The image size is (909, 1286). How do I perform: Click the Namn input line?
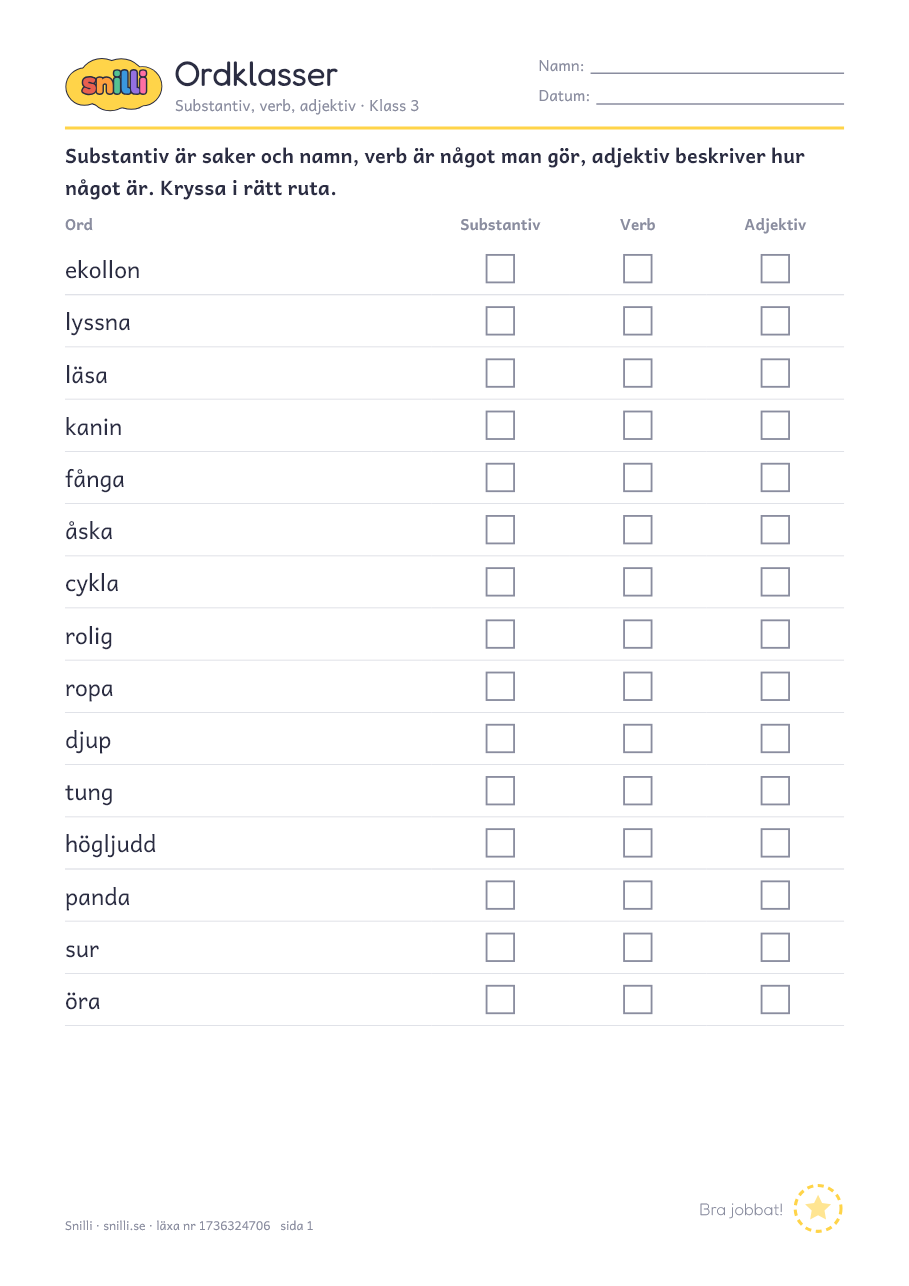tap(717, 72)
